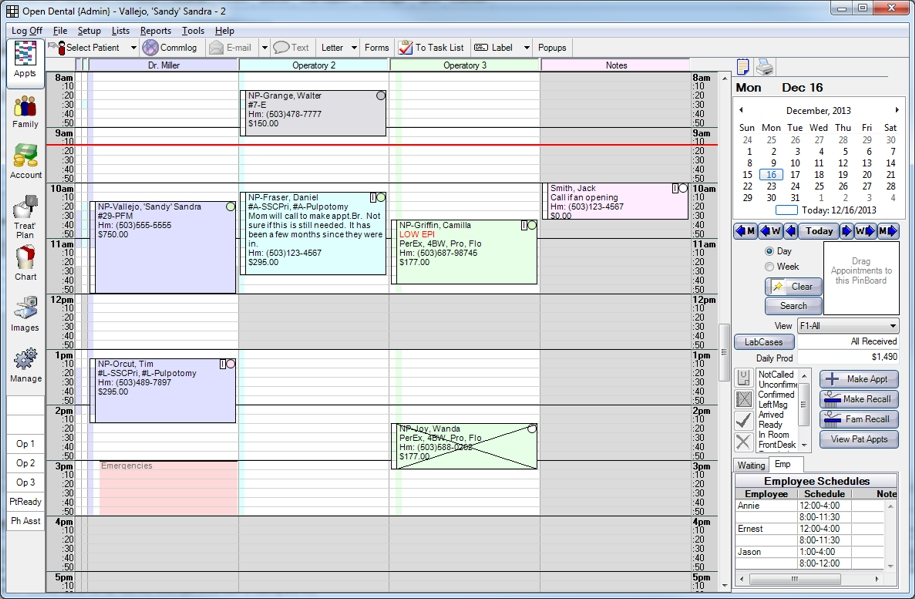915x599 pixels.
Task: Select the Confirmed status in list
Action: pos(777,395)
